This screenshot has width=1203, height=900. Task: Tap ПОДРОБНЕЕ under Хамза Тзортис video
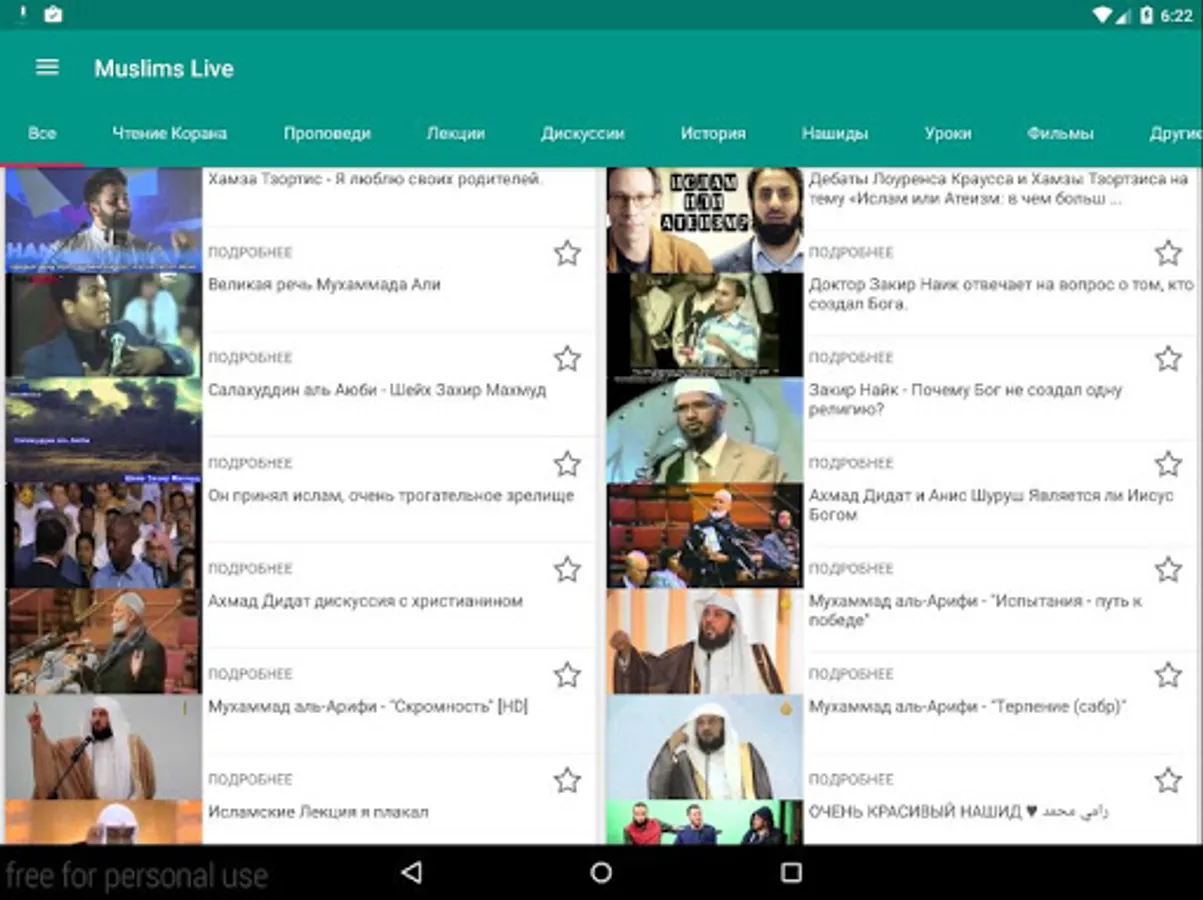pyautogui.click(x=250, y=253)
